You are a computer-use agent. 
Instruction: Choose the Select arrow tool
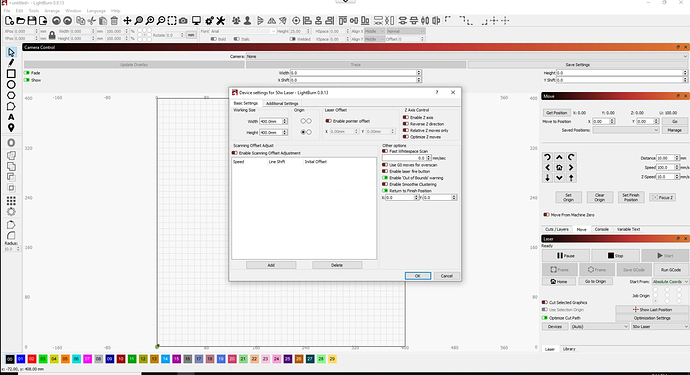(x=11, y=52)
